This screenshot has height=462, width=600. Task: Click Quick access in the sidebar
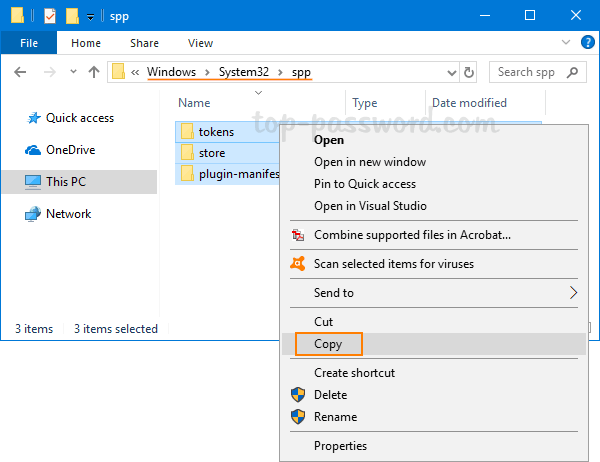tap(80, 118)
